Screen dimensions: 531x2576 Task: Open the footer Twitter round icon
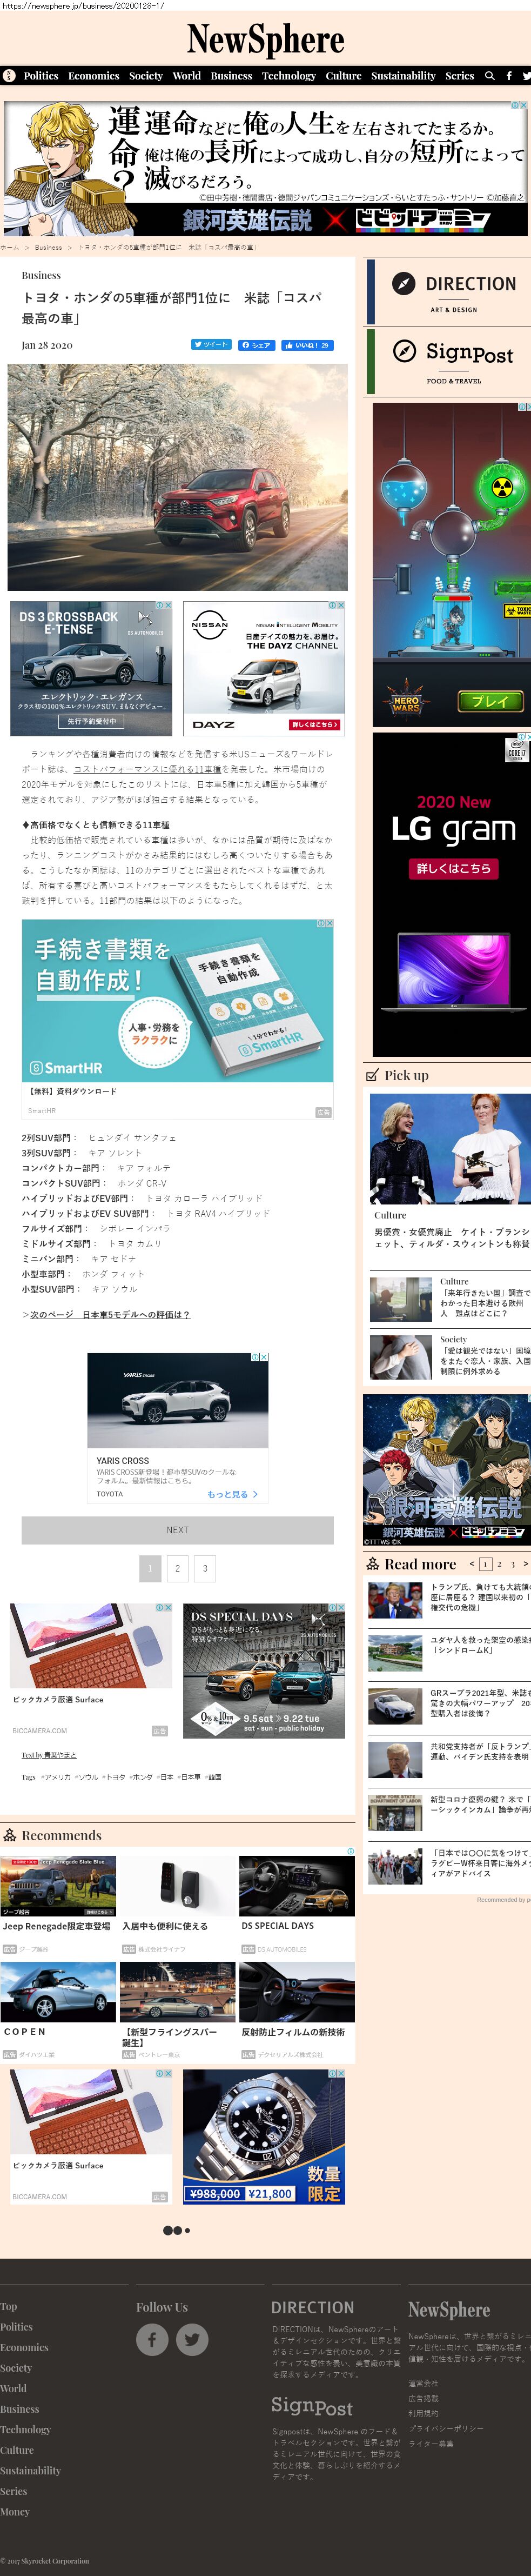pos(192,2339)
